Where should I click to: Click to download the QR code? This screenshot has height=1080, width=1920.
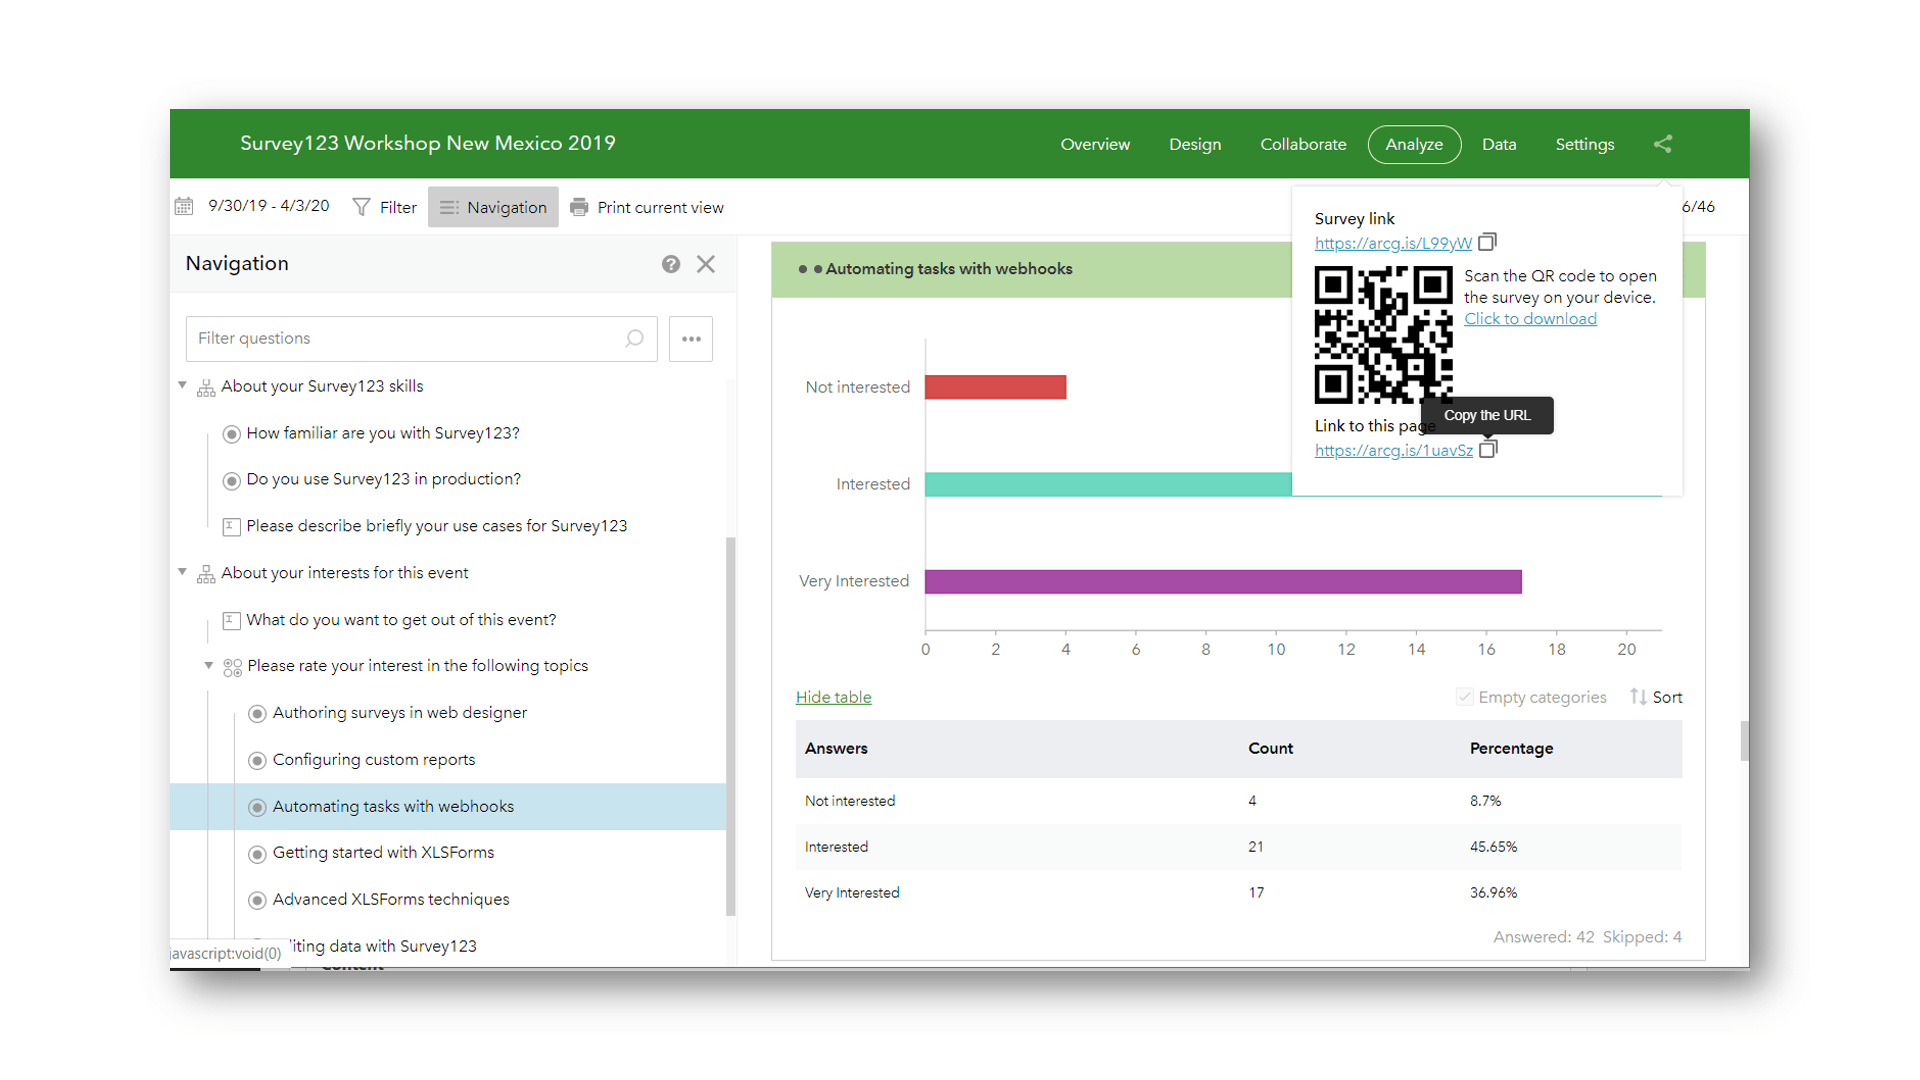tap(1530, 319)
